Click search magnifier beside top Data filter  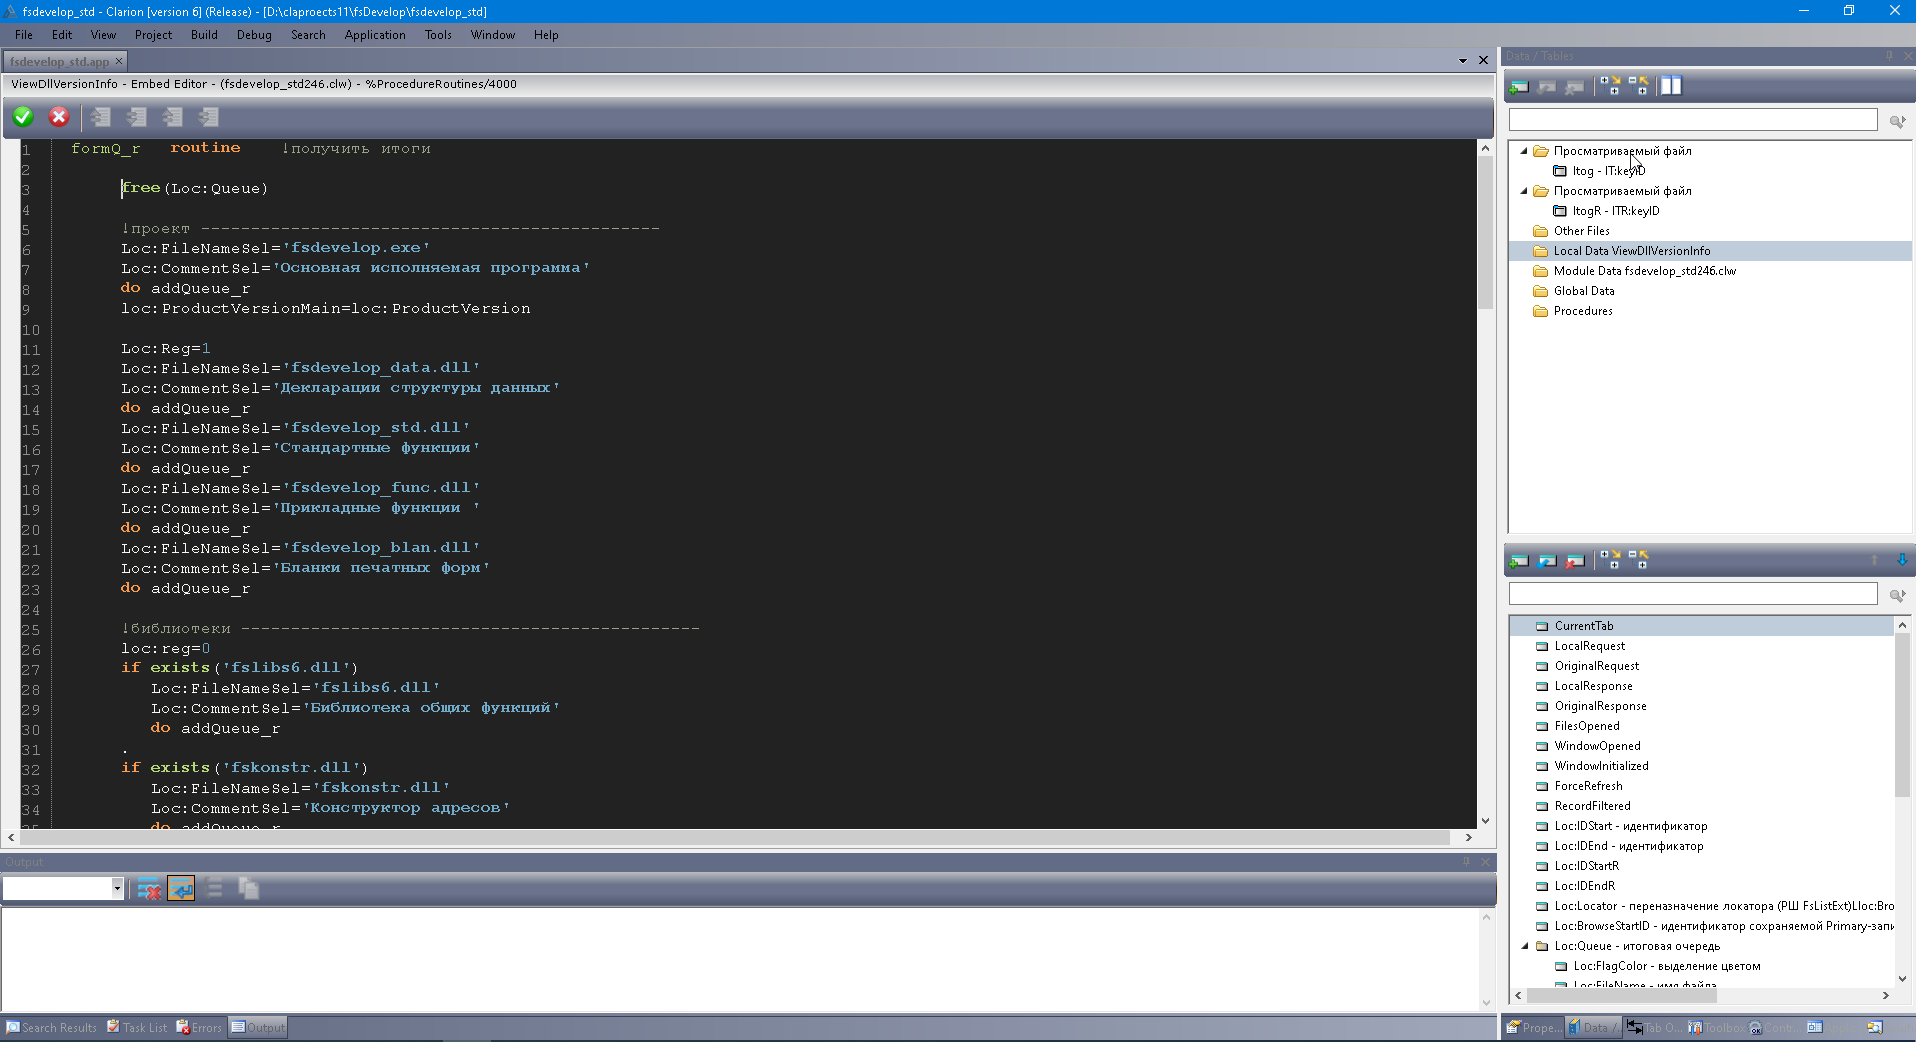[1897, 121]
